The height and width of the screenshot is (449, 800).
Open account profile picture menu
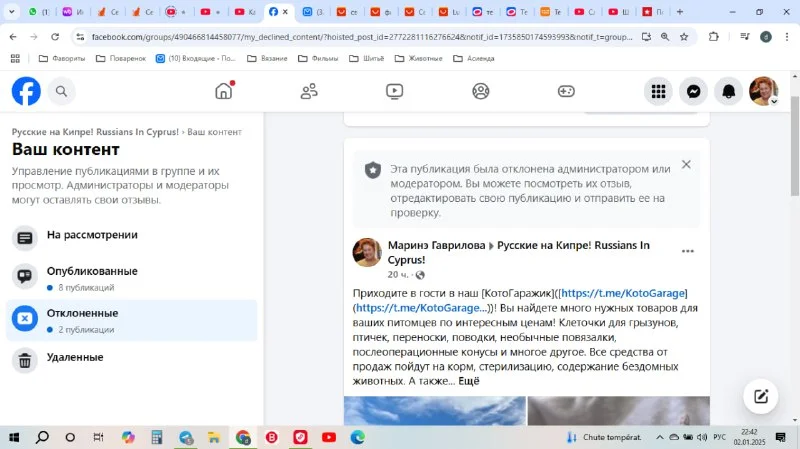pos(763,91)
